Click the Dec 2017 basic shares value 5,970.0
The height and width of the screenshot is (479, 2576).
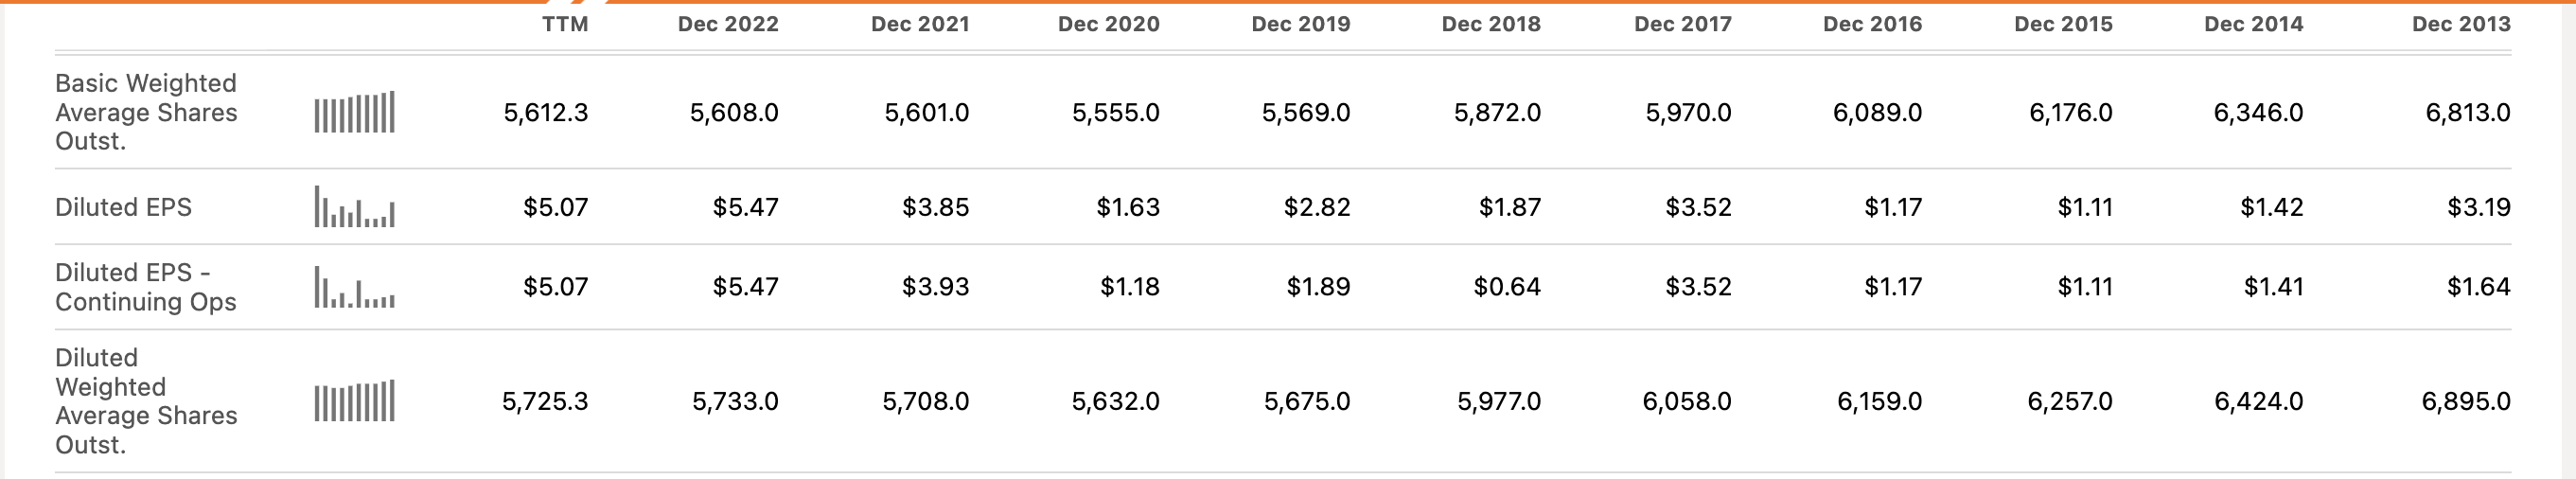(x=1688, y=112)
